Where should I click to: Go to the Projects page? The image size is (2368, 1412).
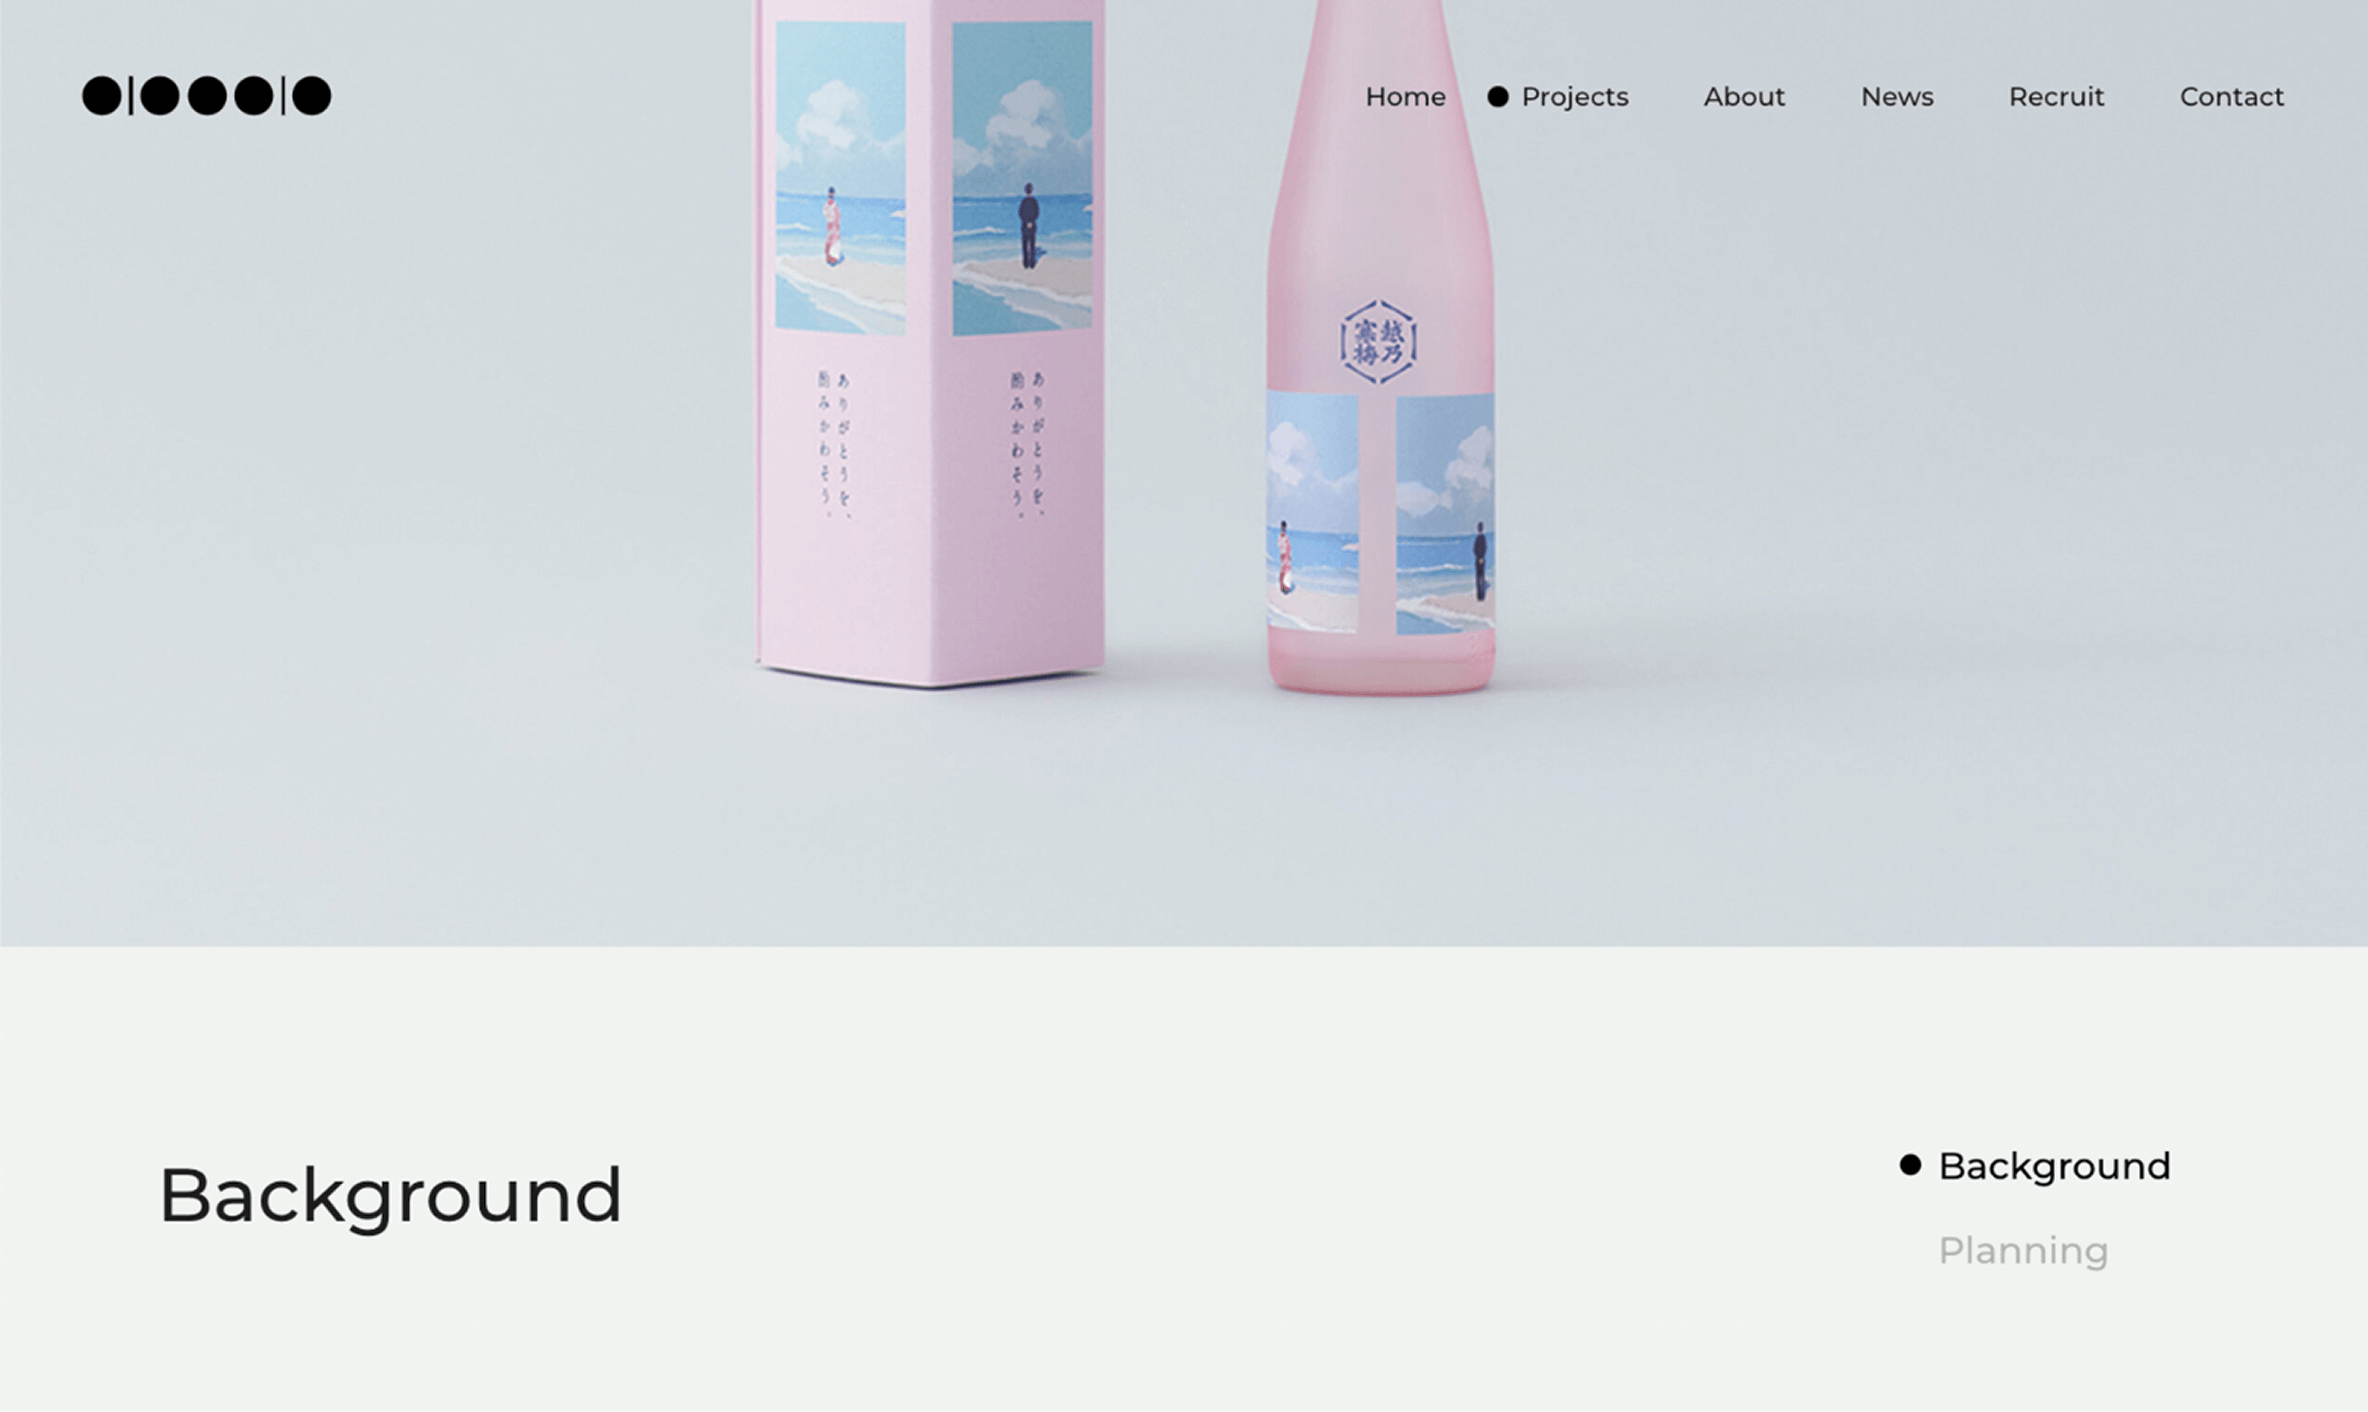click(x=1575, y=97)
